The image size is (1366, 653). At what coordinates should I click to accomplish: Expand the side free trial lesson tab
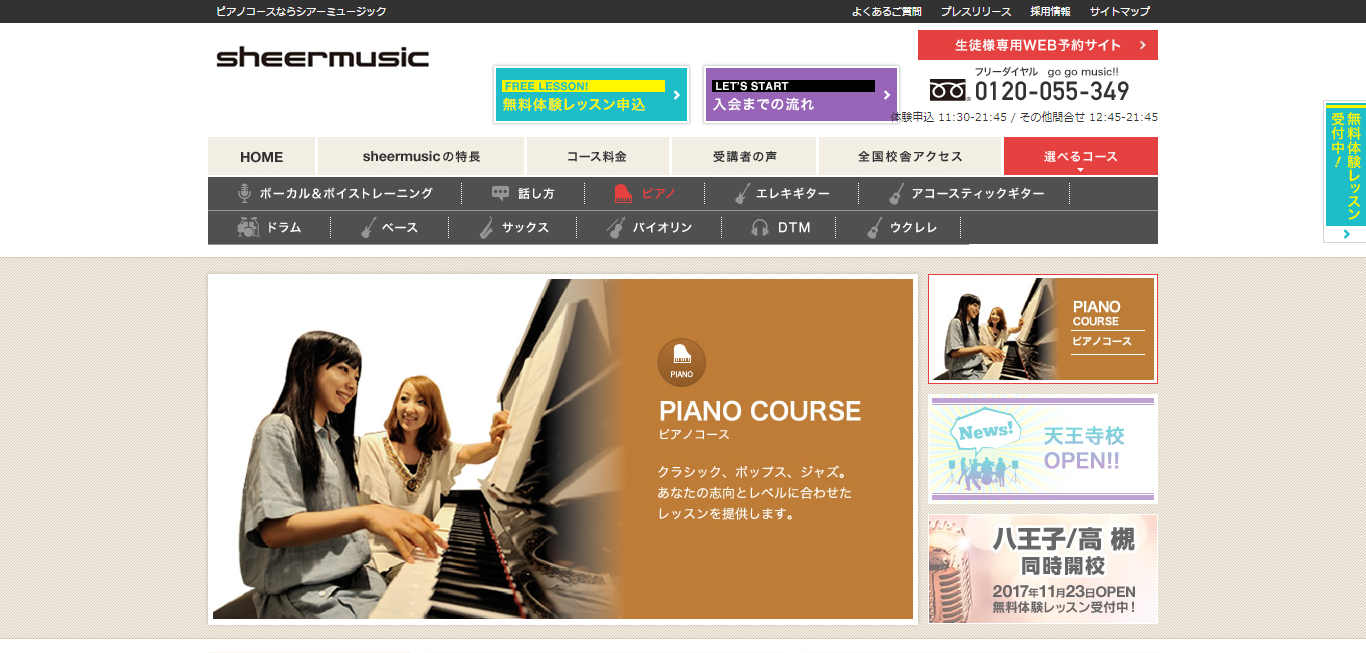point(1344,170)
